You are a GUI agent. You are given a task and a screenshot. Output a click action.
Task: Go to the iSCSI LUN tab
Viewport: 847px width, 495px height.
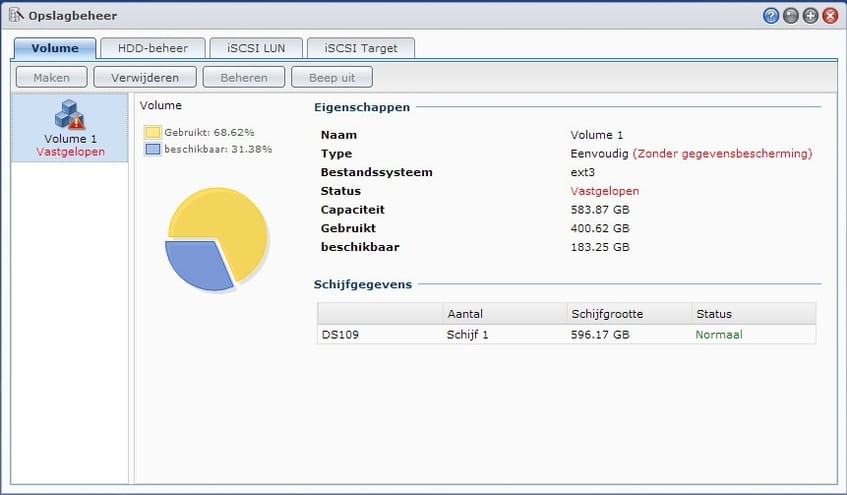(x=254, y=48)
